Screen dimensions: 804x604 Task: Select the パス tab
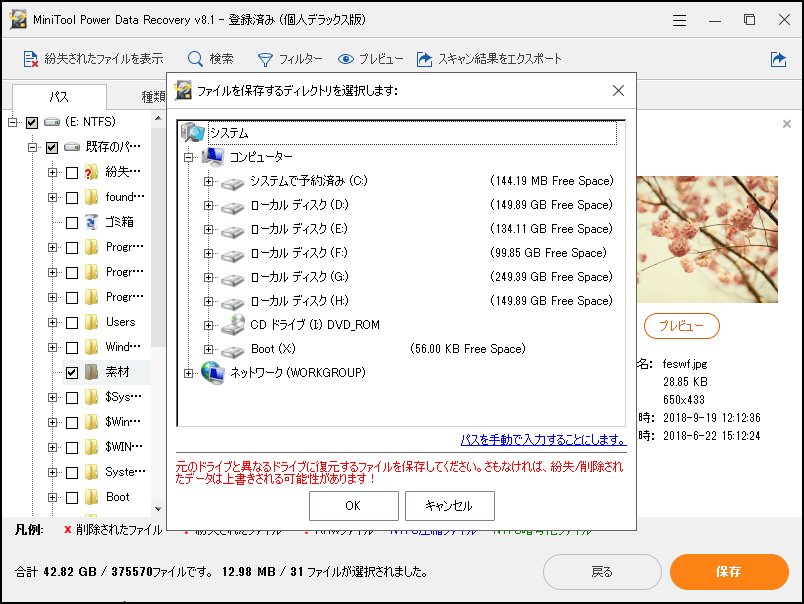[x=59, y=96]
